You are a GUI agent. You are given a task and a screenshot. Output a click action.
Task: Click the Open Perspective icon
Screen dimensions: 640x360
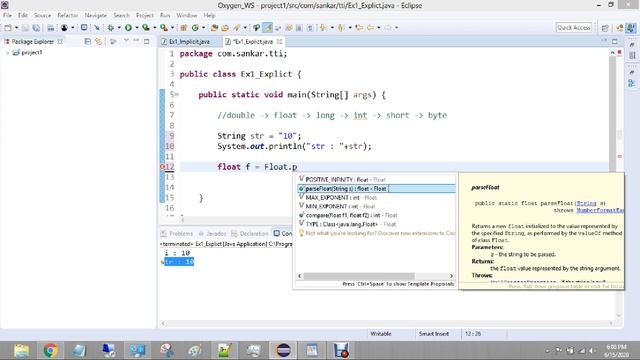click(605, 28)
